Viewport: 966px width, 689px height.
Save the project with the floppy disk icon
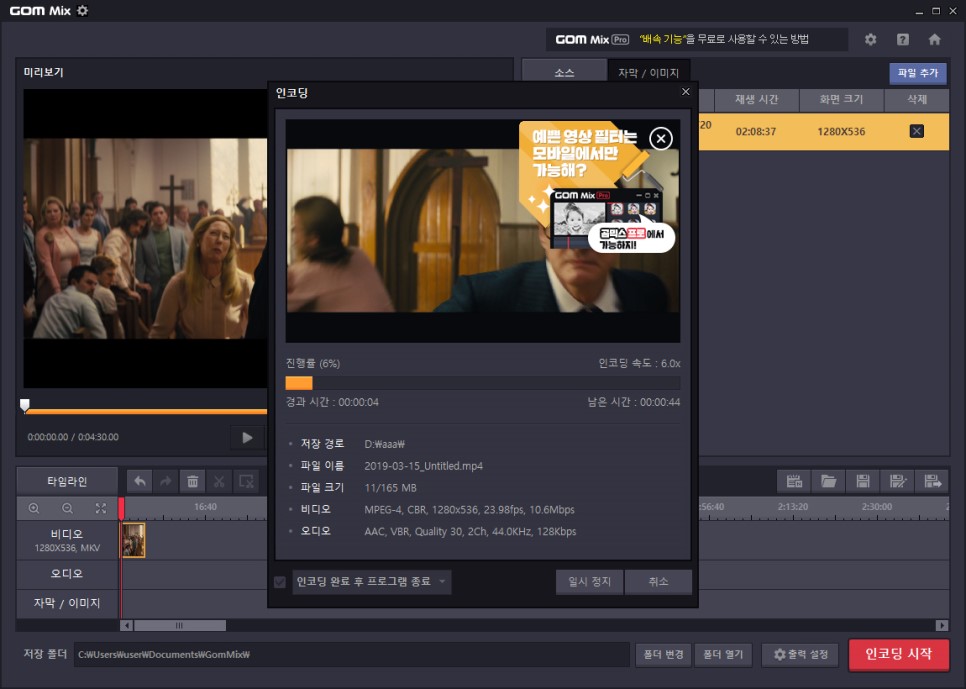(863, 481)
